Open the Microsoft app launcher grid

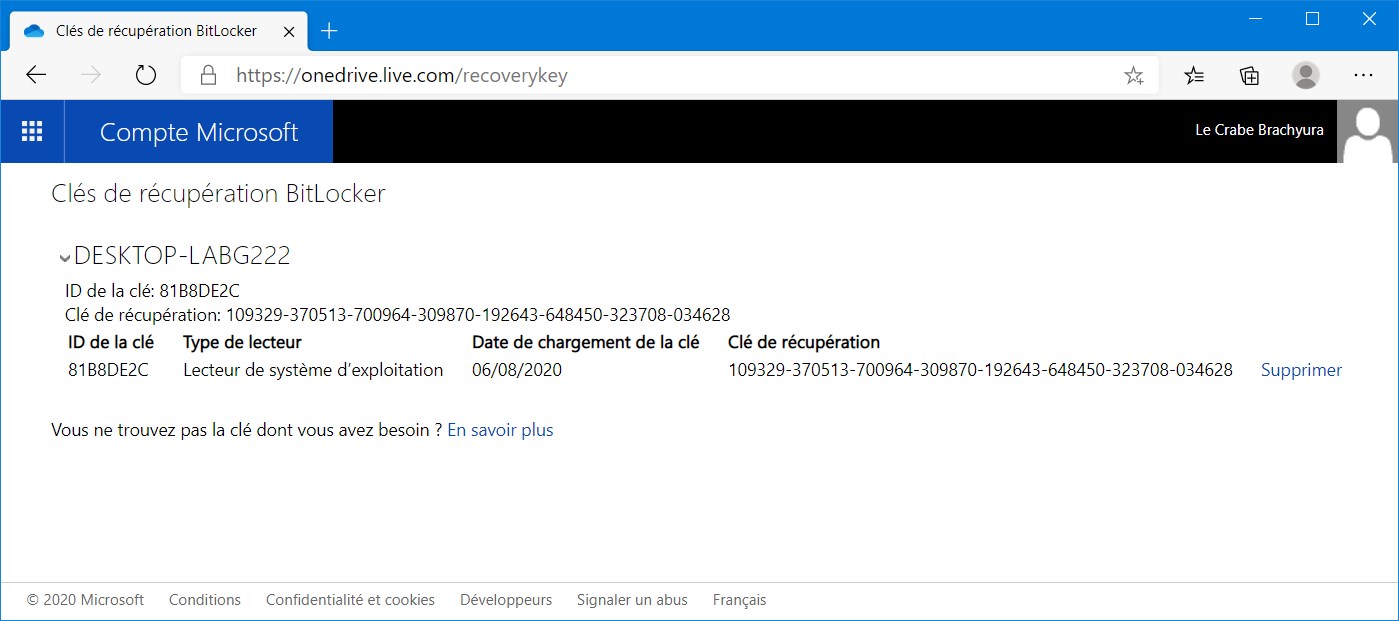click(x=32, y=131)
